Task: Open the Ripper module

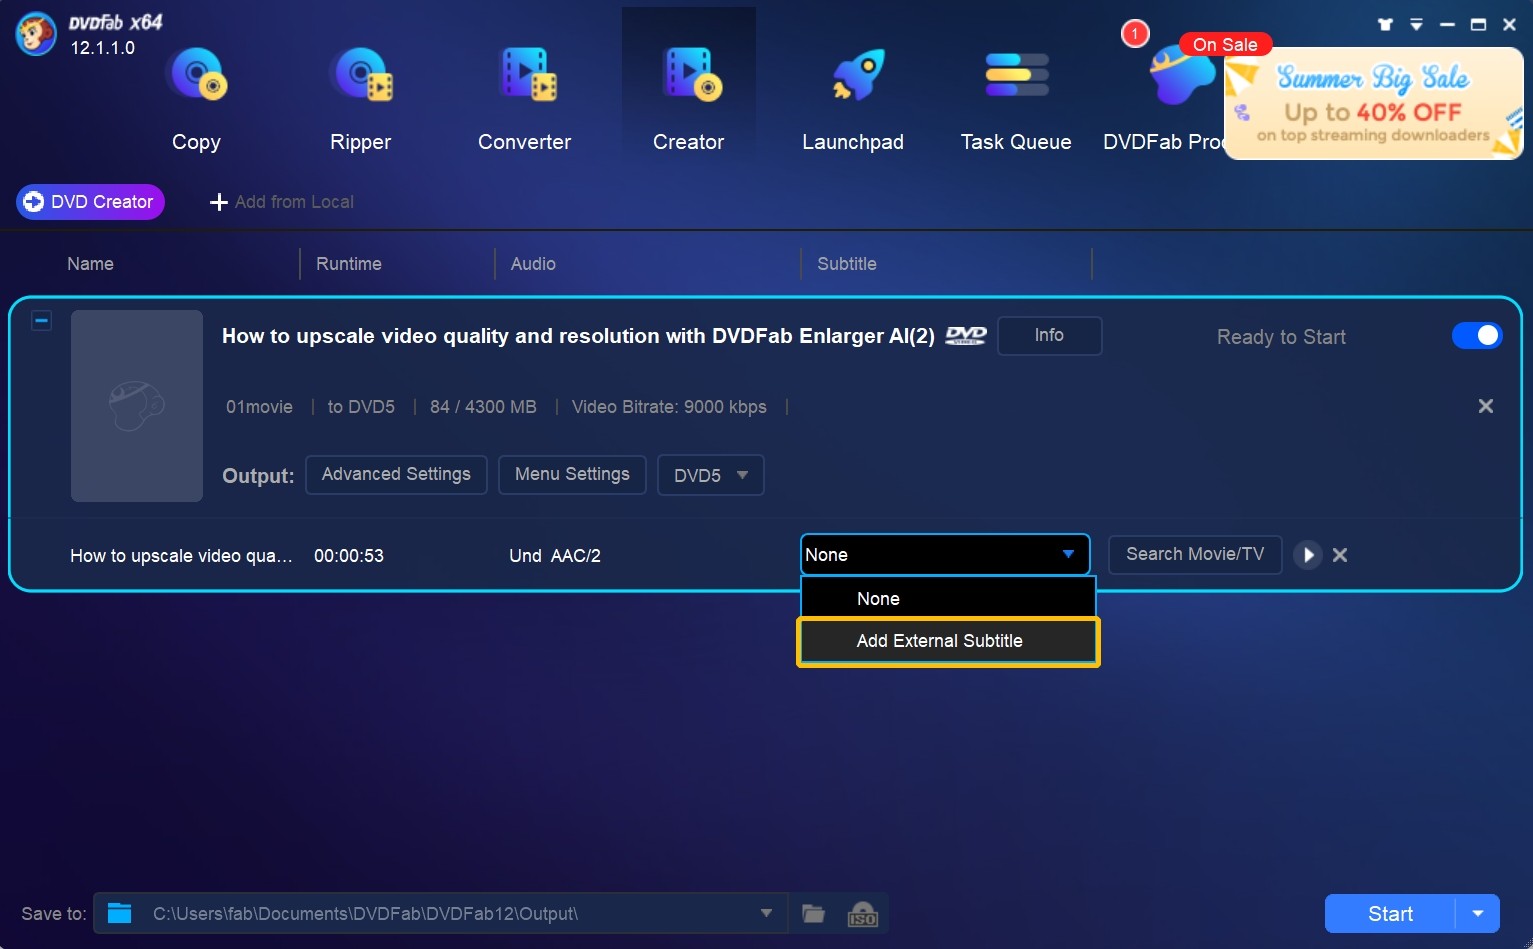Action: coord(361,98)
